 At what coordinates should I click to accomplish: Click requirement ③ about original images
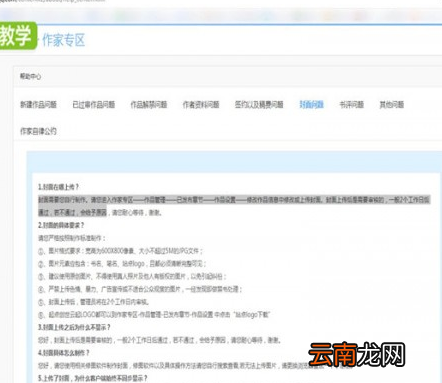(132, 276)
